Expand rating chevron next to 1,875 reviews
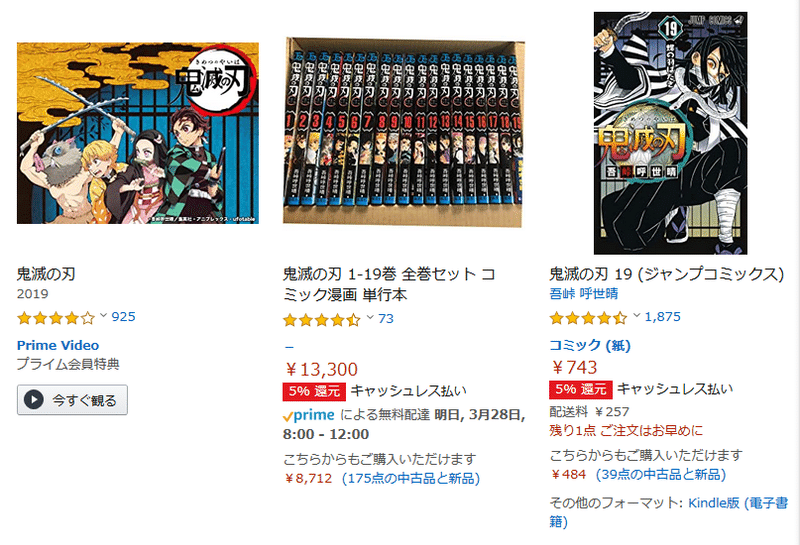The width and height of the screenshot is (800, 545). click(x=636, y=315)
